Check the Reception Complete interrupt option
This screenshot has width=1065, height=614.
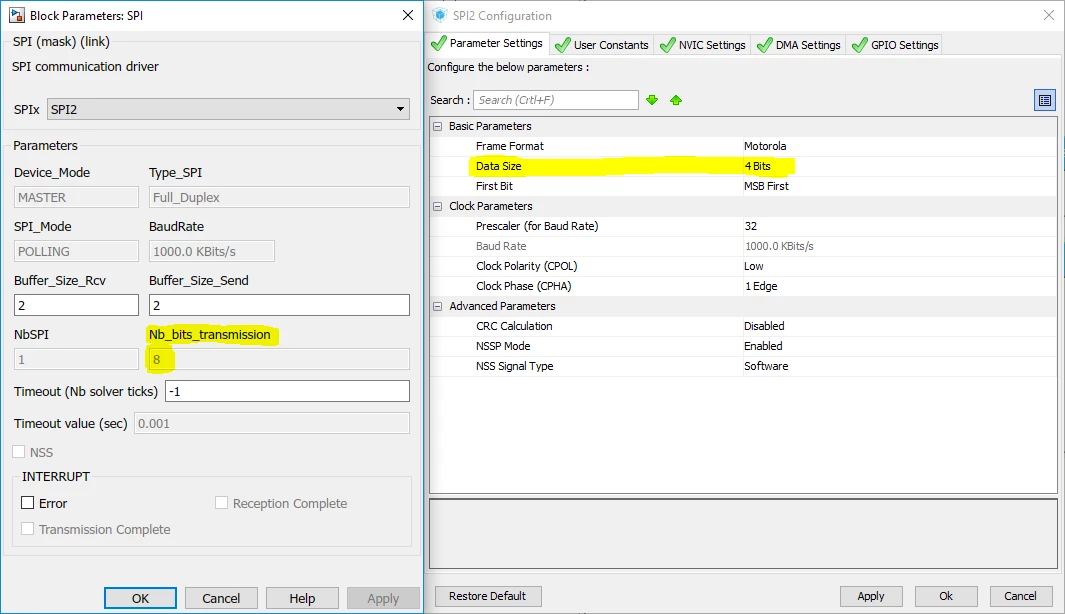(x=221, y=503)
